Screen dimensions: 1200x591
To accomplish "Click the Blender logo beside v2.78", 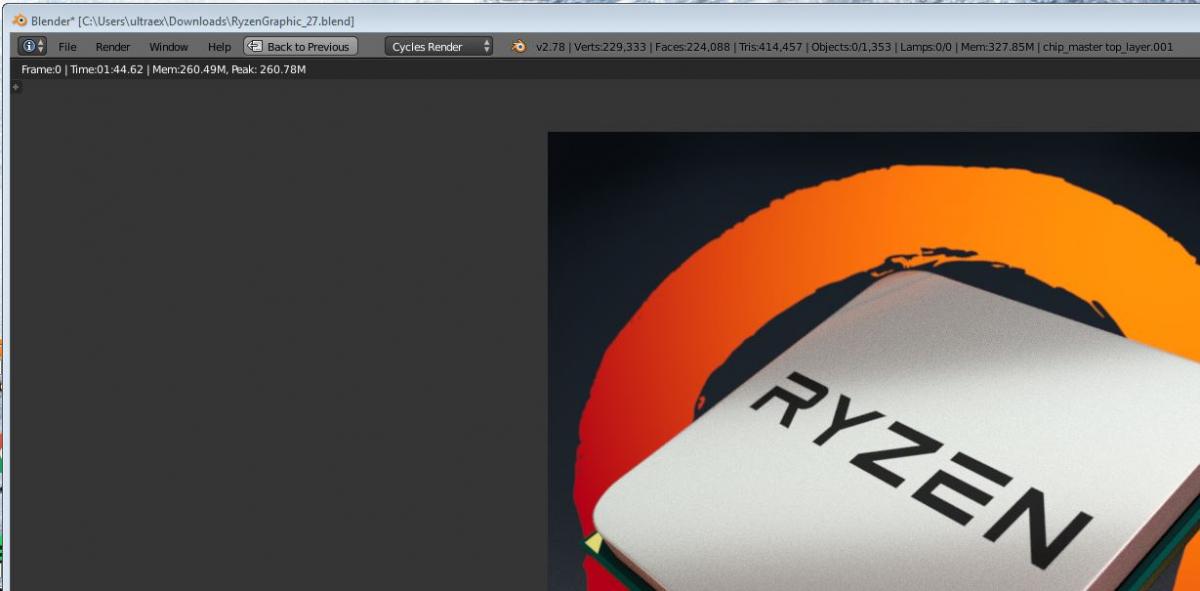I will pyautogui.click(x=519, y=46).
